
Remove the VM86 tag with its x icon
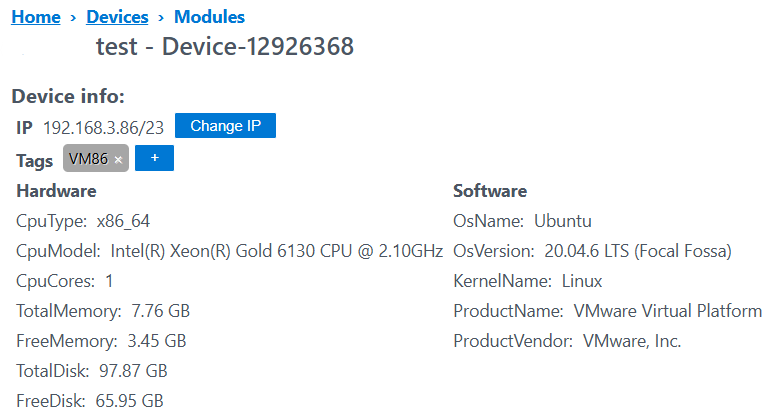click(118, 160)
